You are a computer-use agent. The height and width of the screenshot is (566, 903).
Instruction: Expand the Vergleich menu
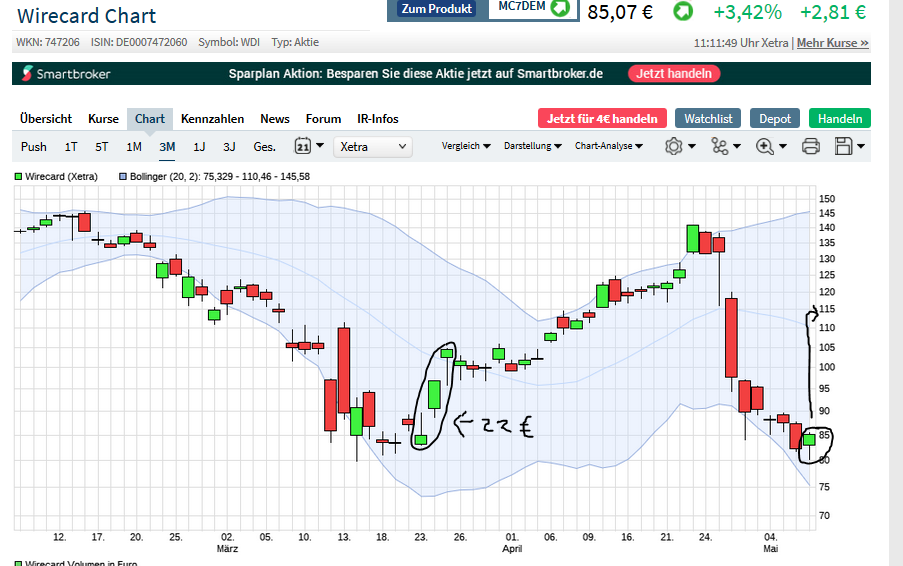pyautogui.click(x=466, y=146)
